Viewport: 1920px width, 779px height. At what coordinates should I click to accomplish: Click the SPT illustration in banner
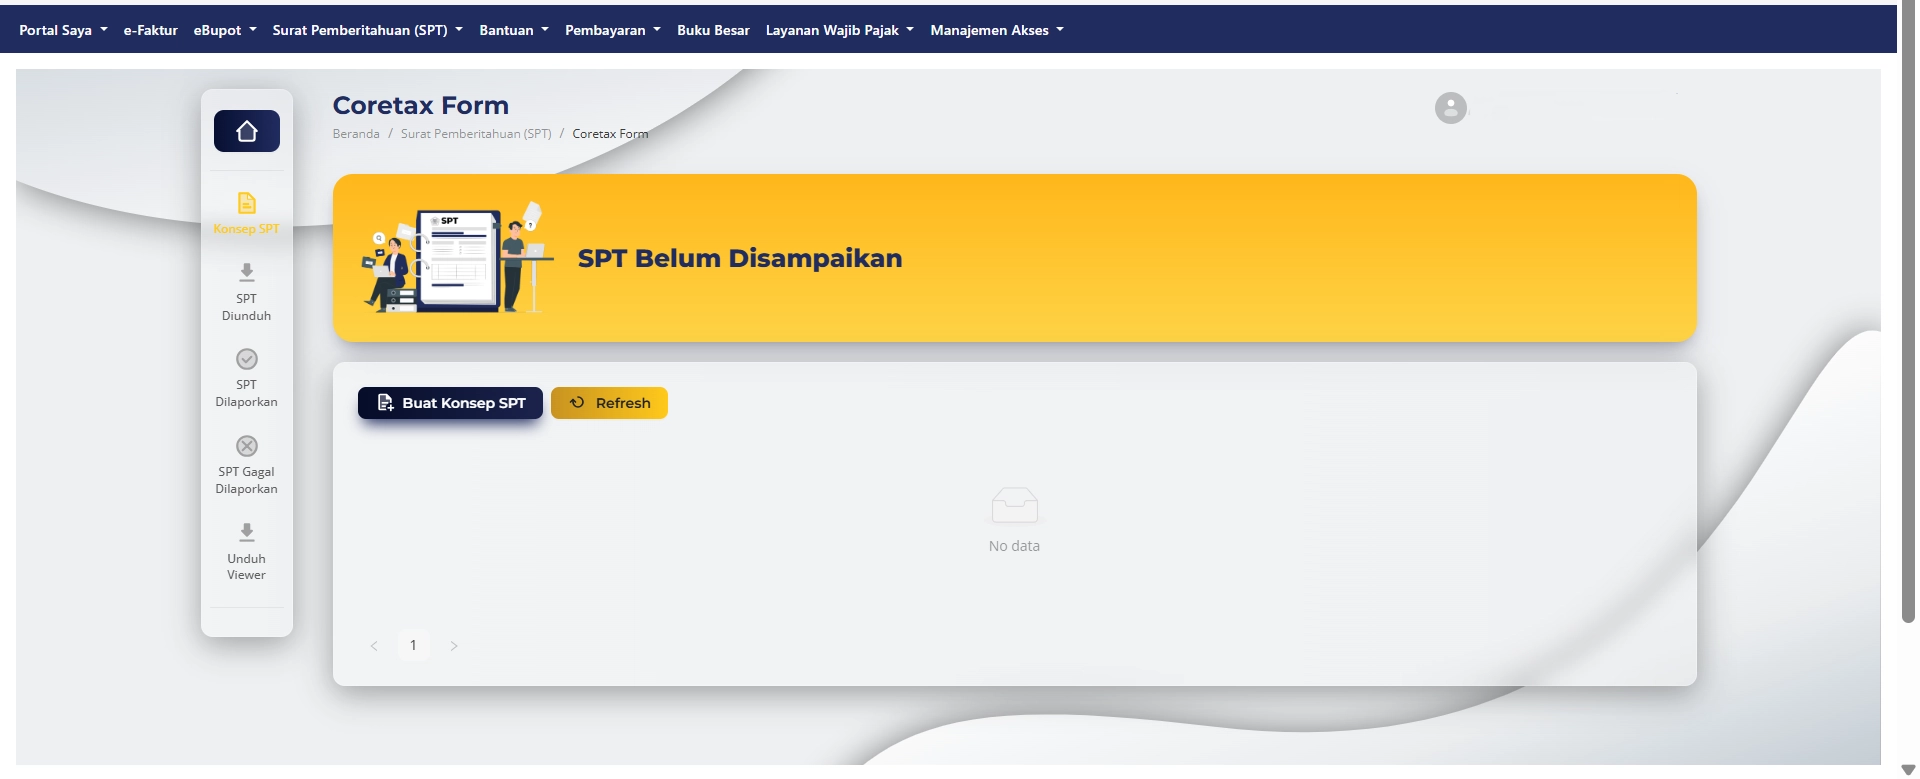(x=457, y=258)
